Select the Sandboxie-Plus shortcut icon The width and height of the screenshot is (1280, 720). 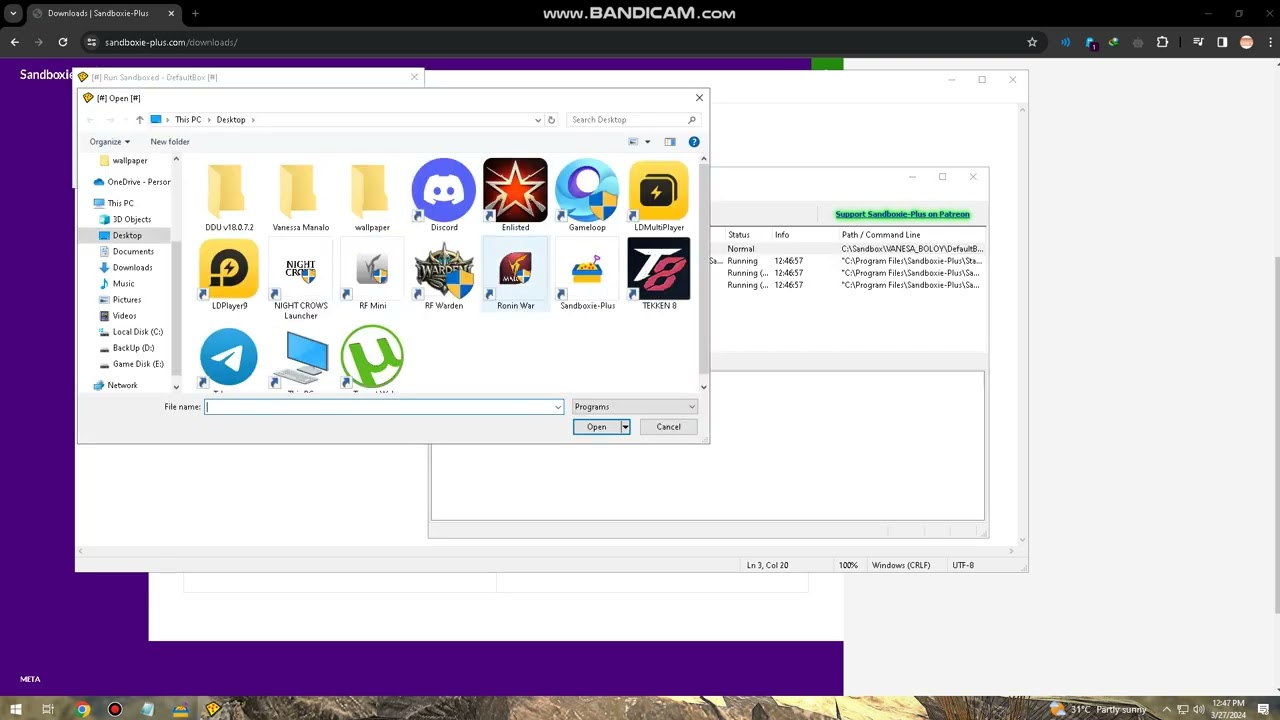(x=587, y=274)
